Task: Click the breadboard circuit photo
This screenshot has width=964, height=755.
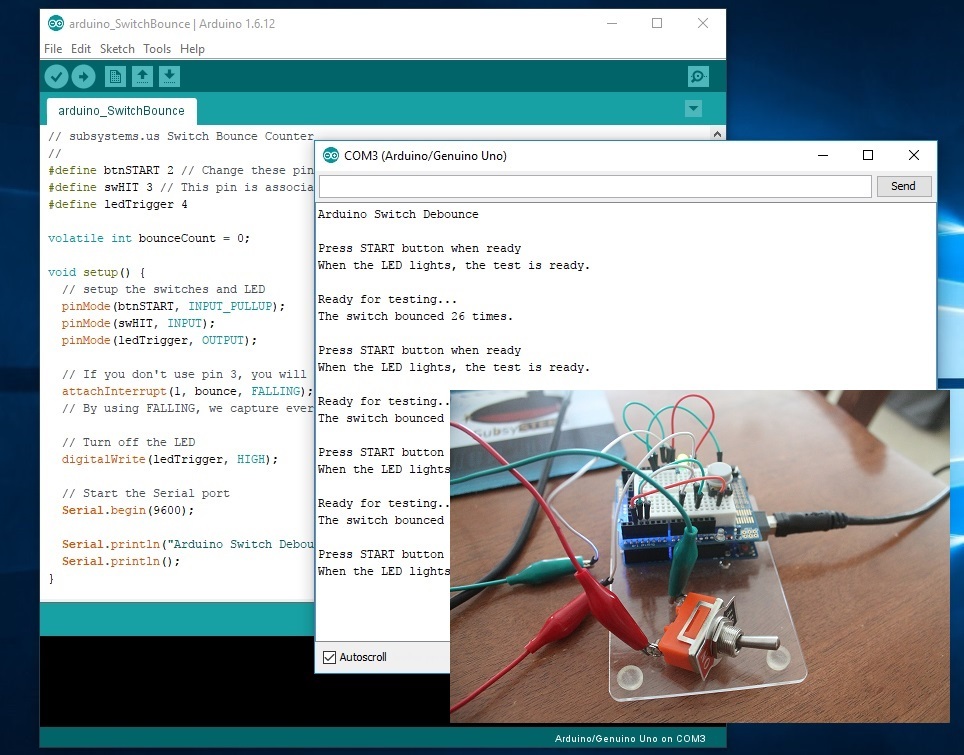Action: point(700,556)
